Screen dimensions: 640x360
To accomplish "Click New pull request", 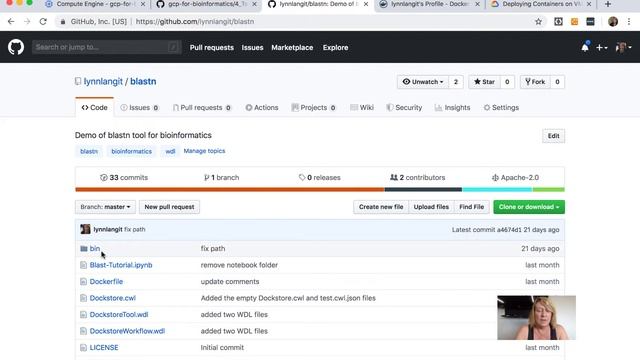I will tap(169, 207).
